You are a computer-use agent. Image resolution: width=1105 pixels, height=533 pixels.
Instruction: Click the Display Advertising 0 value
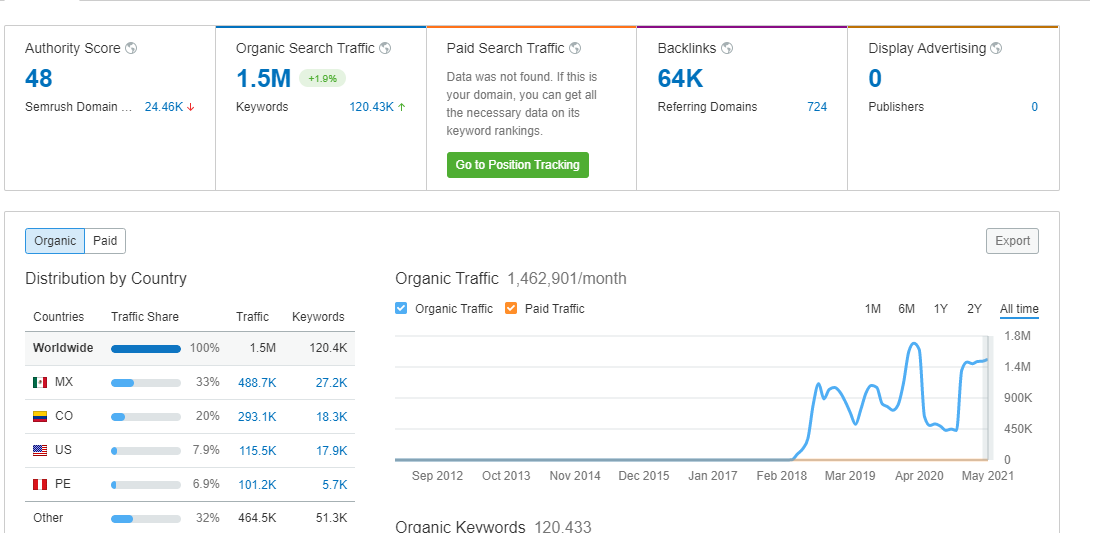point(875,78)
